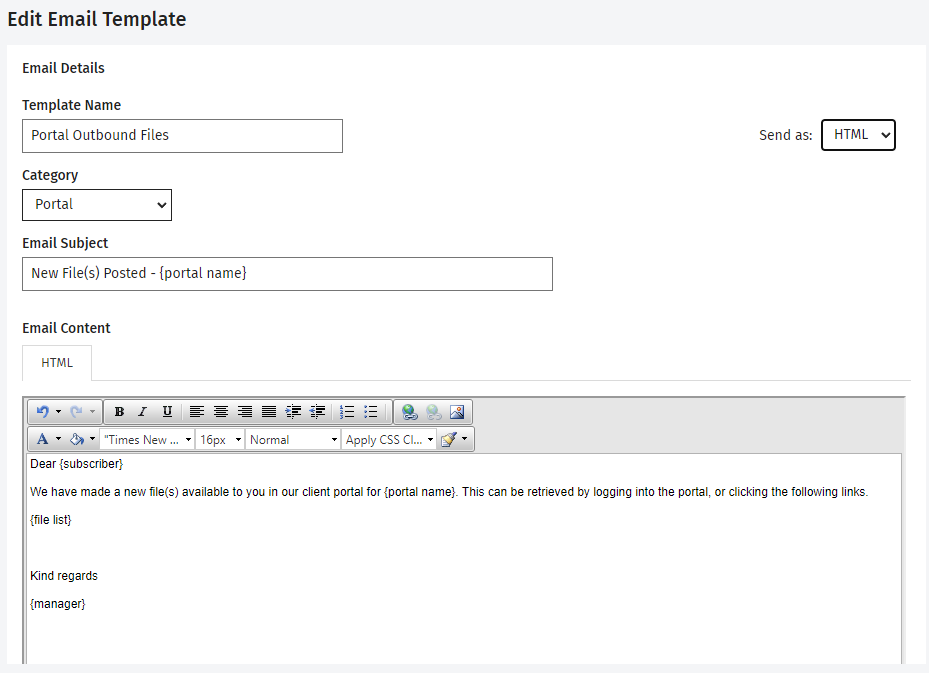The height and width of the screenshot is (673, 929).
Task: Click the Redo icon in editor toolbar
Action: click(x=76, y=412)
